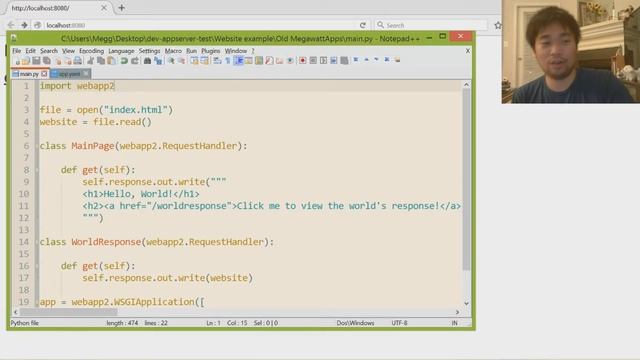The height and width of the screenshot is (360, 640).
Task: Save the current file with the Save icon
Action: tap(36, 61)
